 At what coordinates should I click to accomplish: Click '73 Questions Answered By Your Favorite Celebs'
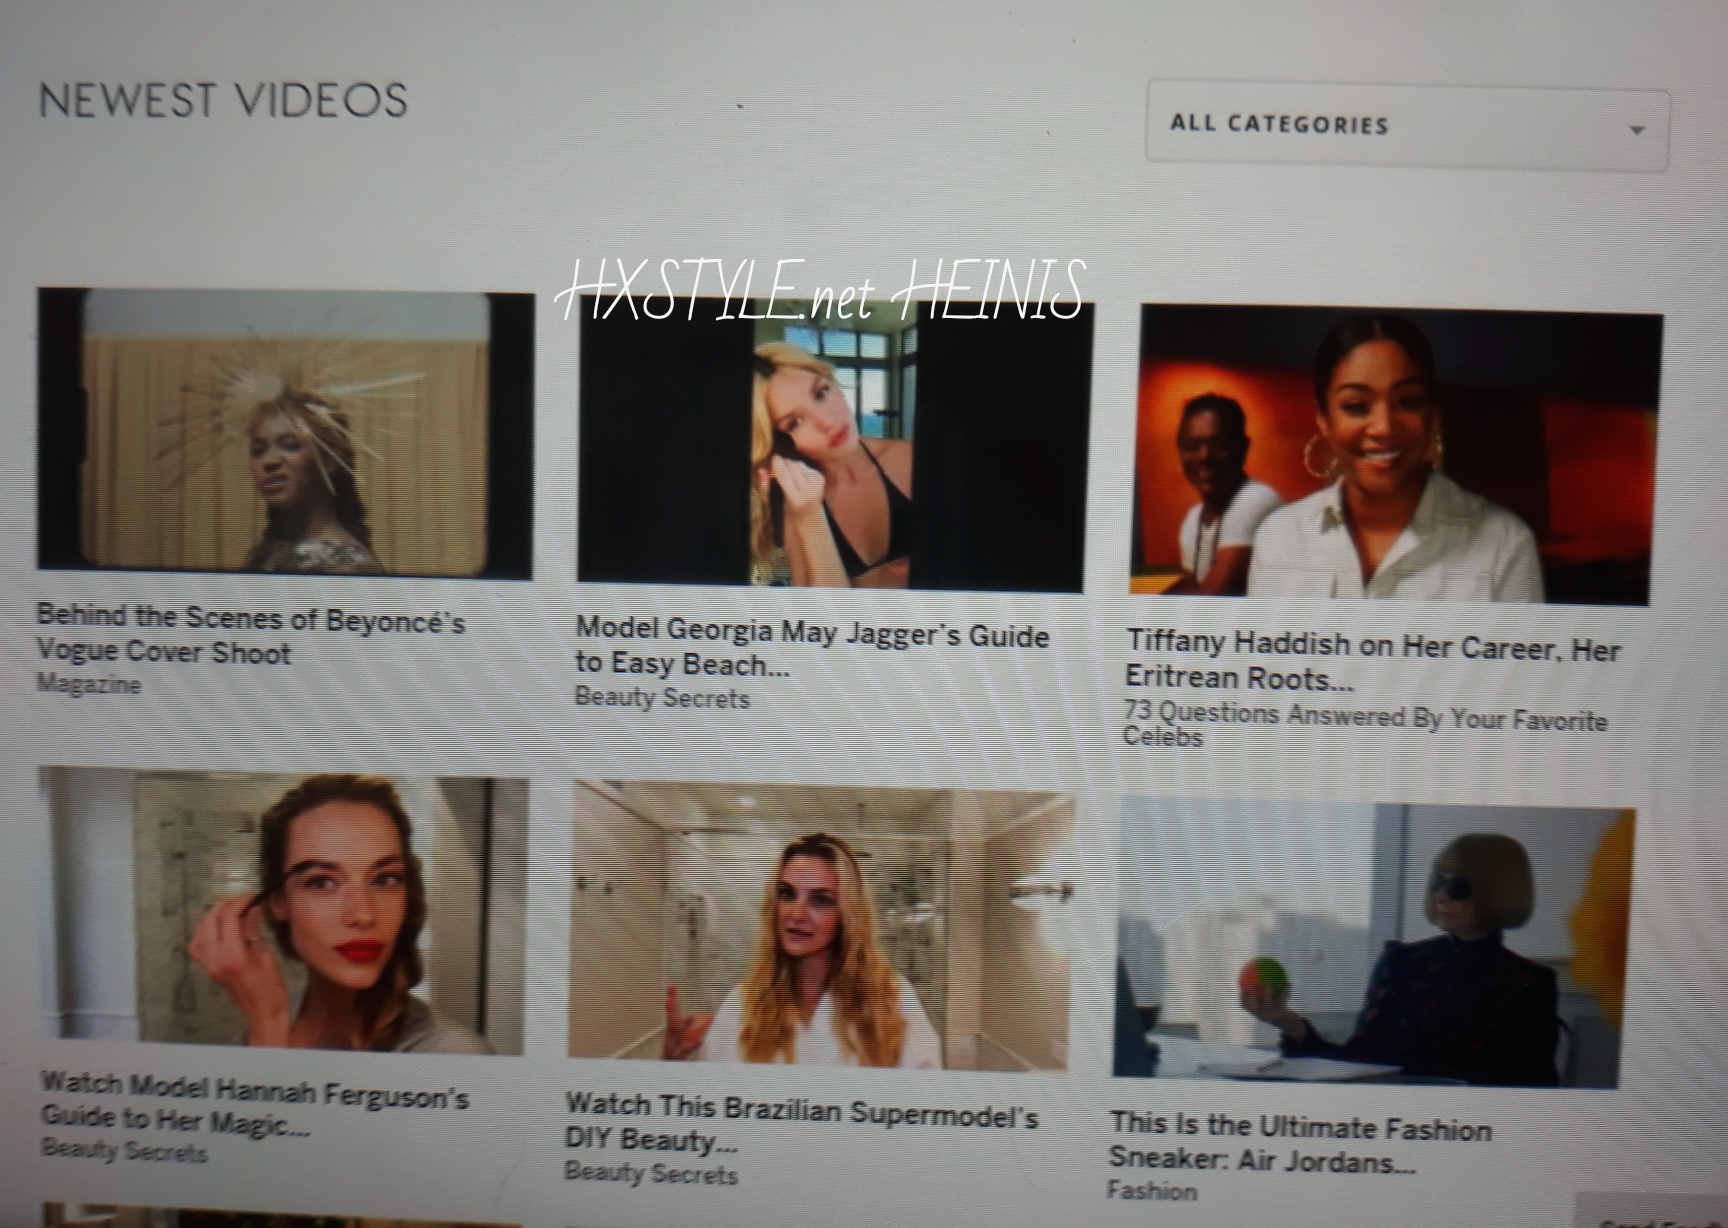[x=1364, y=724]
